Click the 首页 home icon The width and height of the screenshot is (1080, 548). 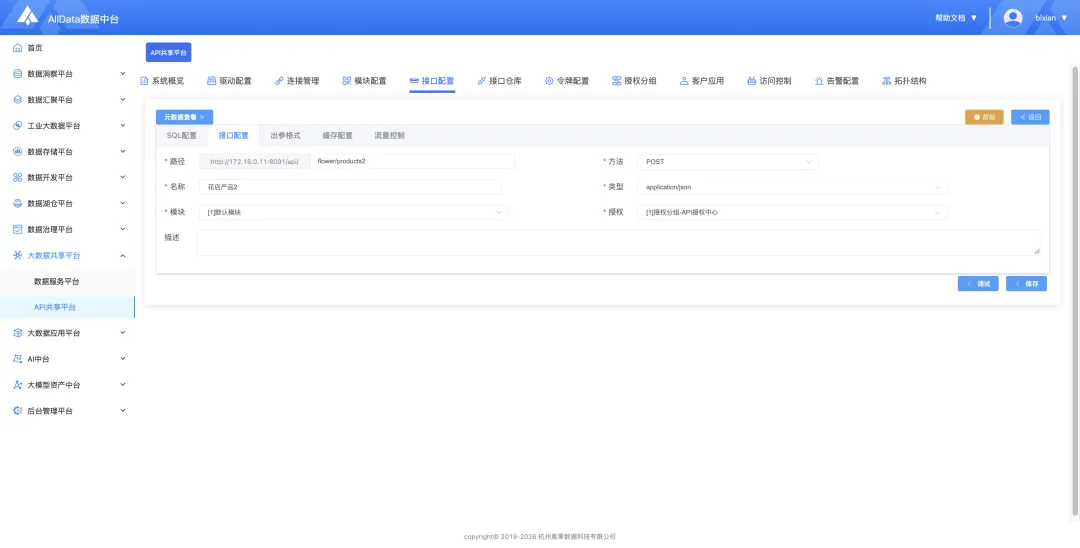pyautogui.click(x=18, y=48)
